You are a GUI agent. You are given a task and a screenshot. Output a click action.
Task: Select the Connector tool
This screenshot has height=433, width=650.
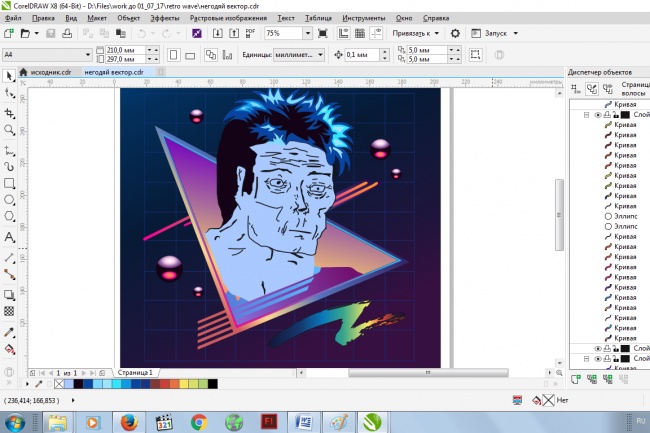point(9,274)
